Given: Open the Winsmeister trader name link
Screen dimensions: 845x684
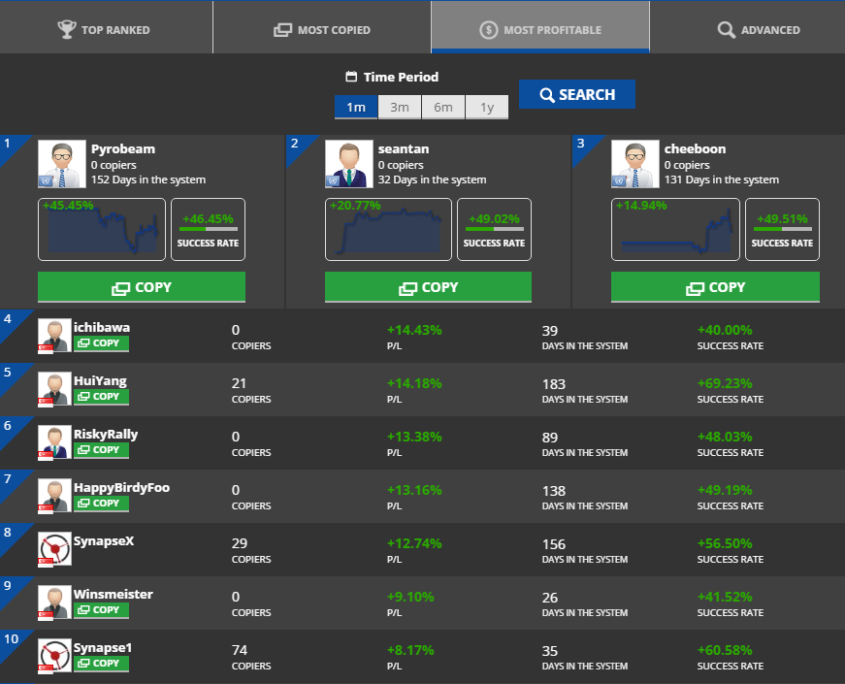Looking at the screenshot, I should (113, 594).
